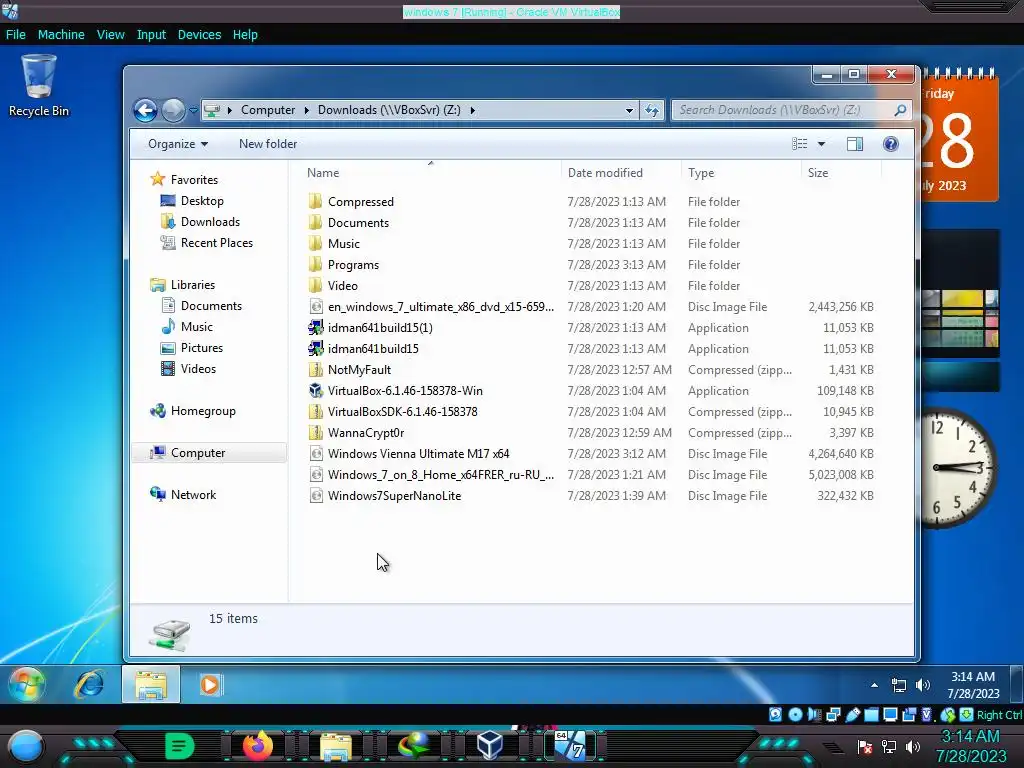Click the Search Downloads input field
Screen dimensions: 1024x768
click(784, 110)
